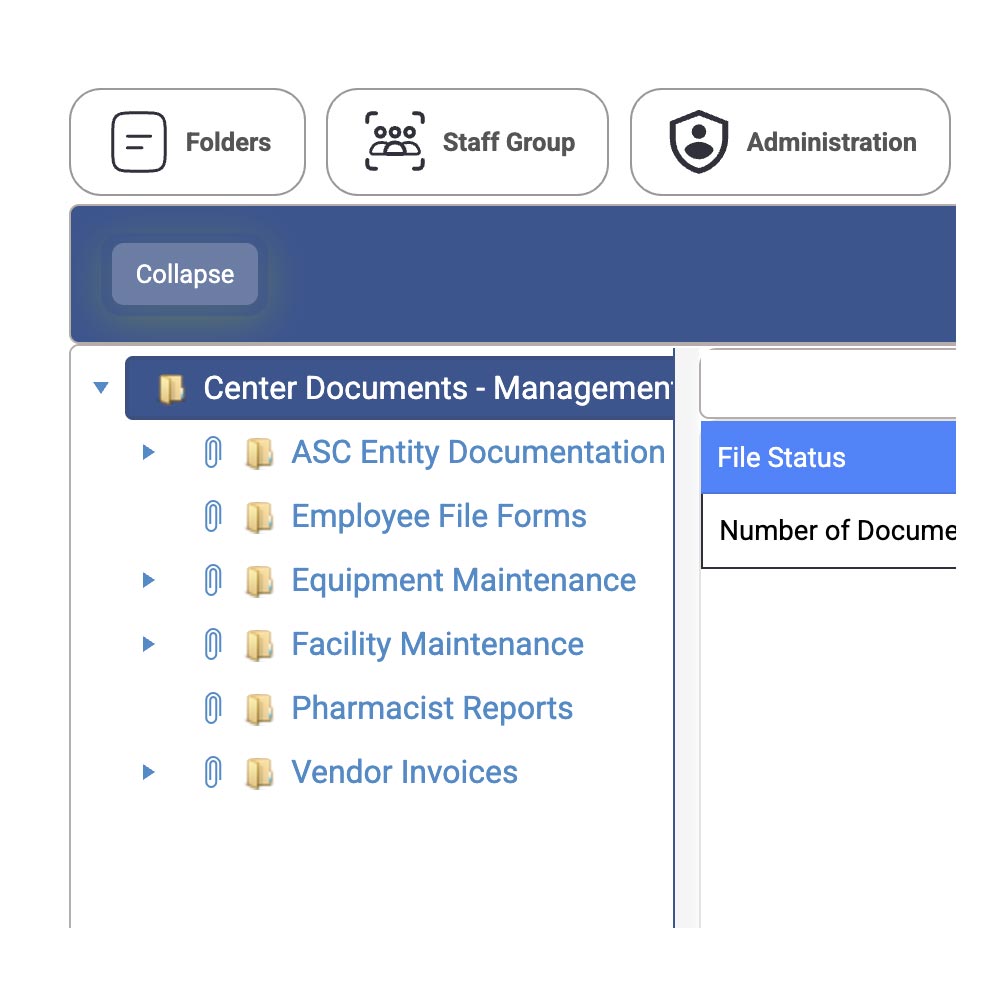Image resolution: width=1000 pixels, height=1000 pixels.
Task: Open the Staff Group section
Action: 467,142
